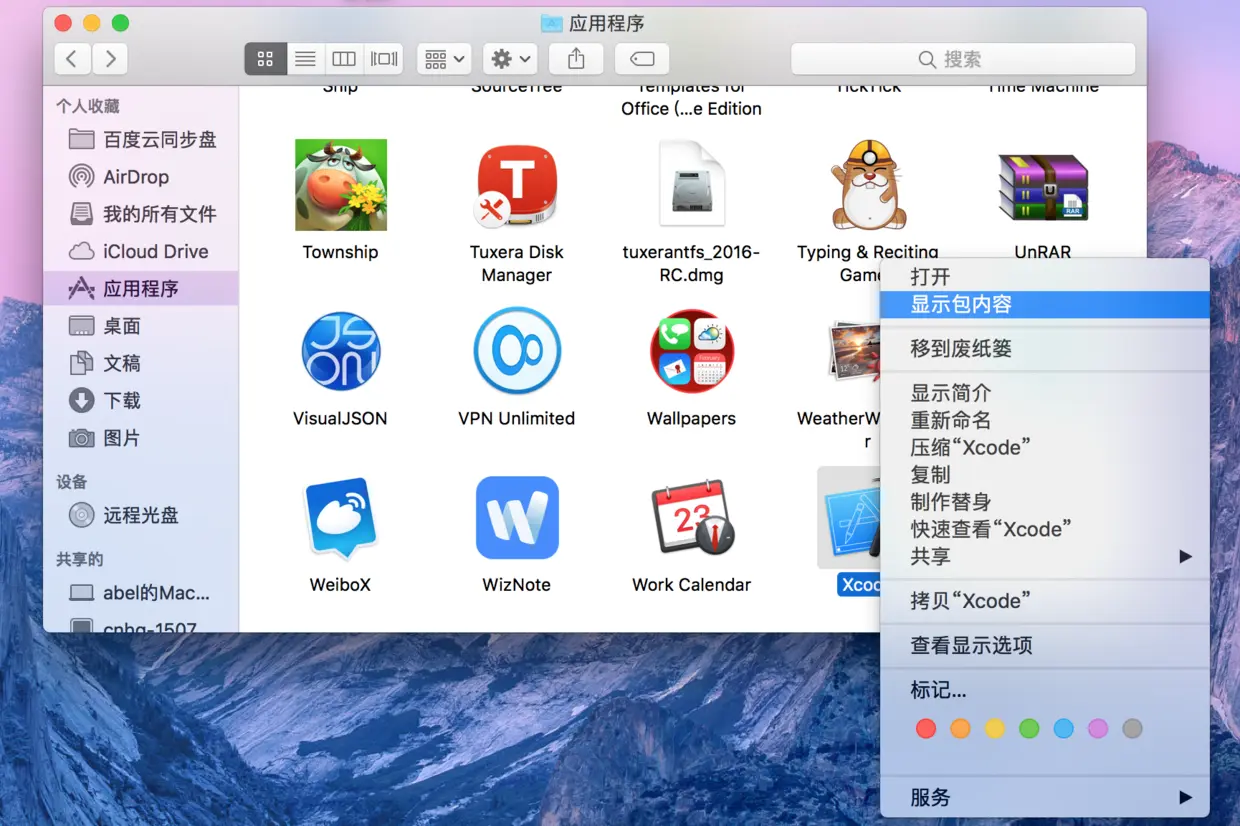1240x826 pixels.
Task: Choose 重新命名 from the context menu
Action: click(1044, 420)
